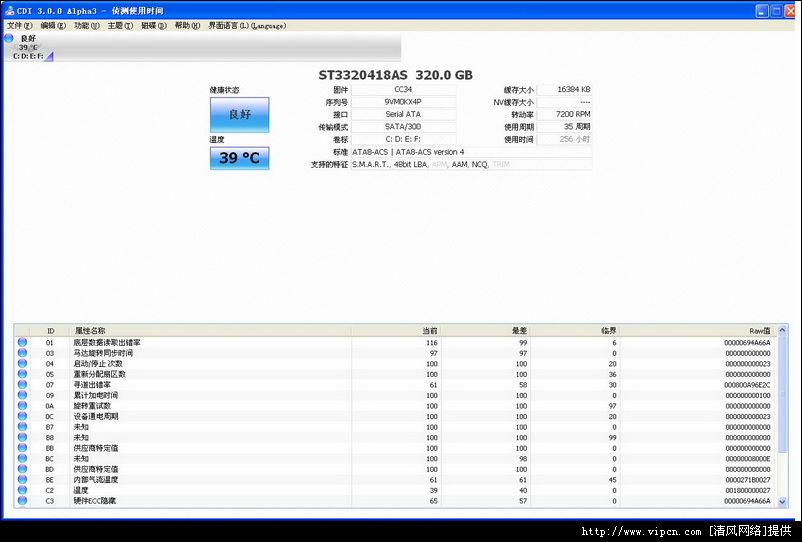Sort table by 当前 column header
802x542 pixels.
click(x=396, y=331)
